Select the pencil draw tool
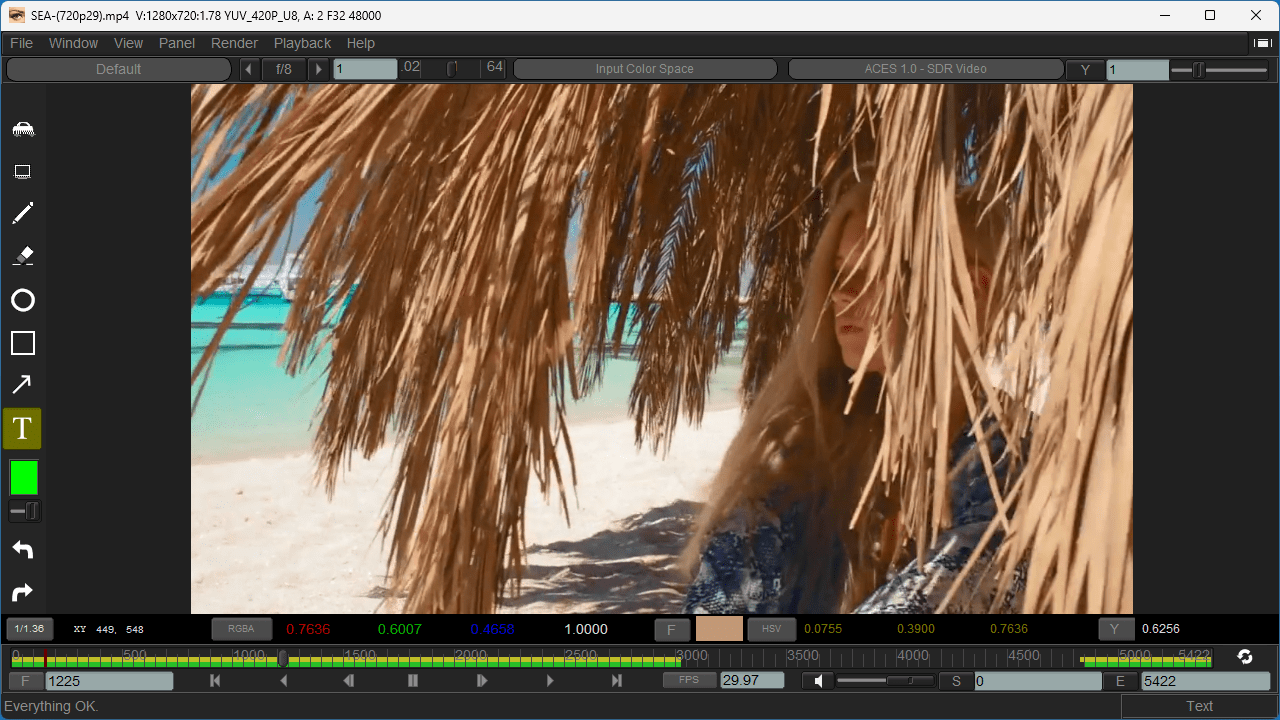The width and height of the screenshot is (1280, 720). coord(23,213)
